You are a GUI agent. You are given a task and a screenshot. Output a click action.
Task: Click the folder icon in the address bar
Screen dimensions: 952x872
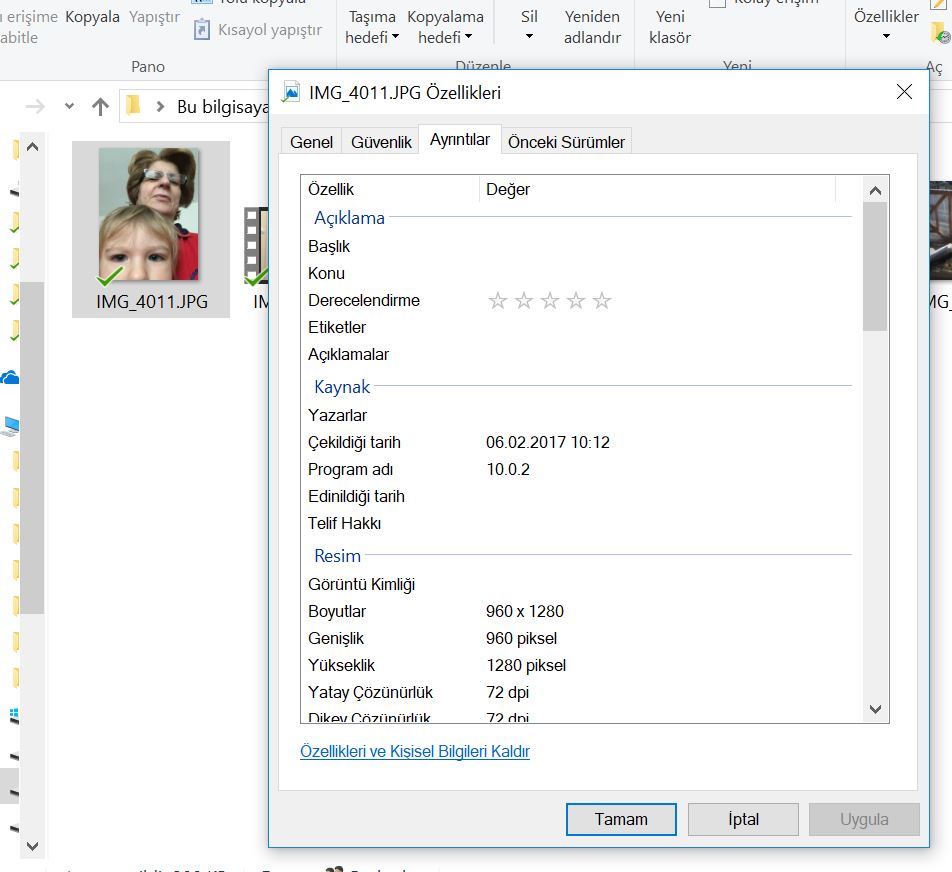point(133,106)
